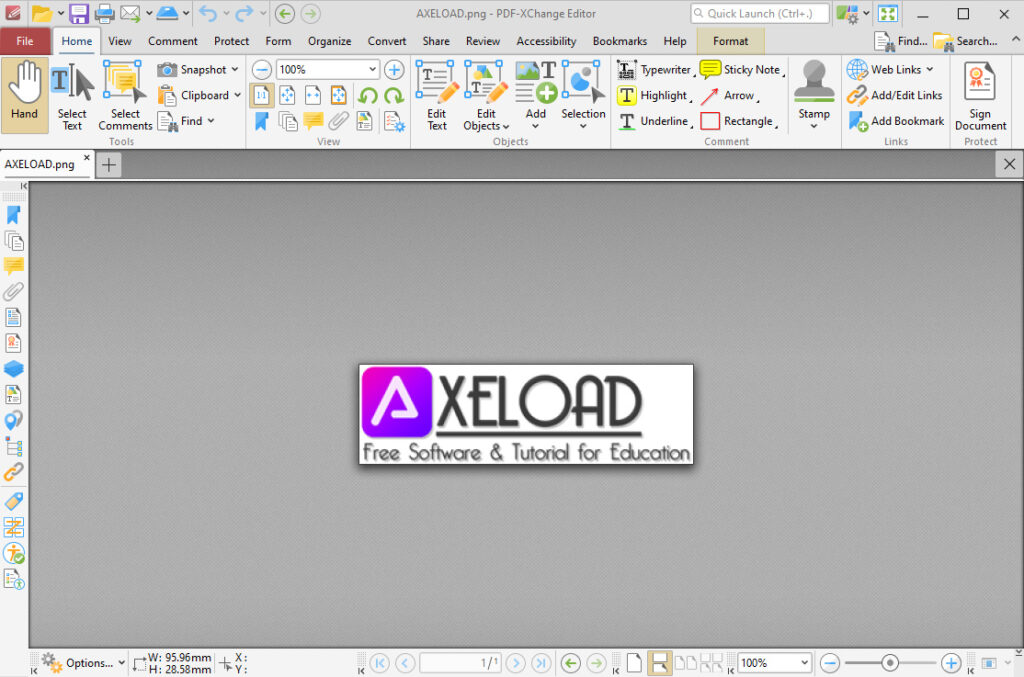Open the Layers pane in left sidebar
1024x677 pixels.
[13, 369]
